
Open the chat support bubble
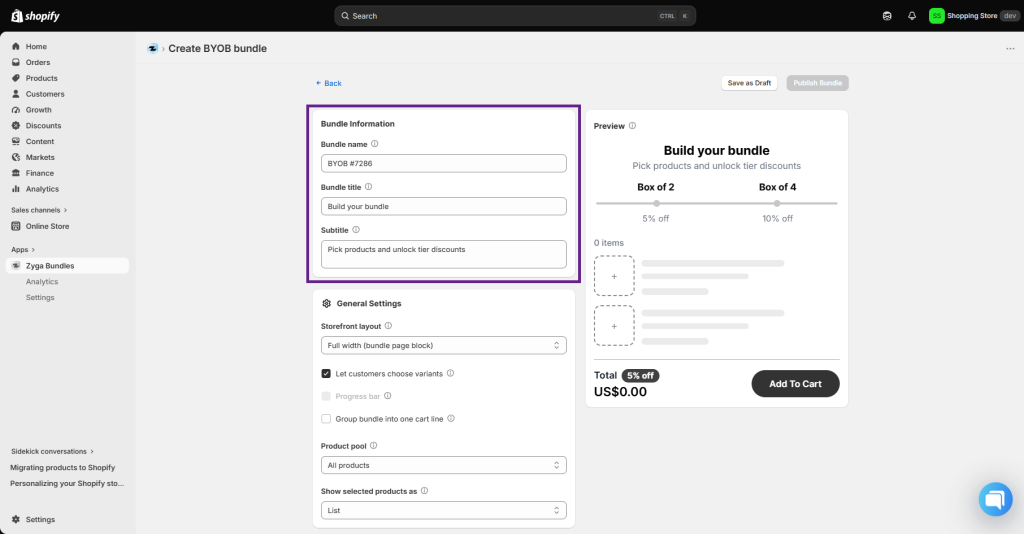click(x=995, y=499)
